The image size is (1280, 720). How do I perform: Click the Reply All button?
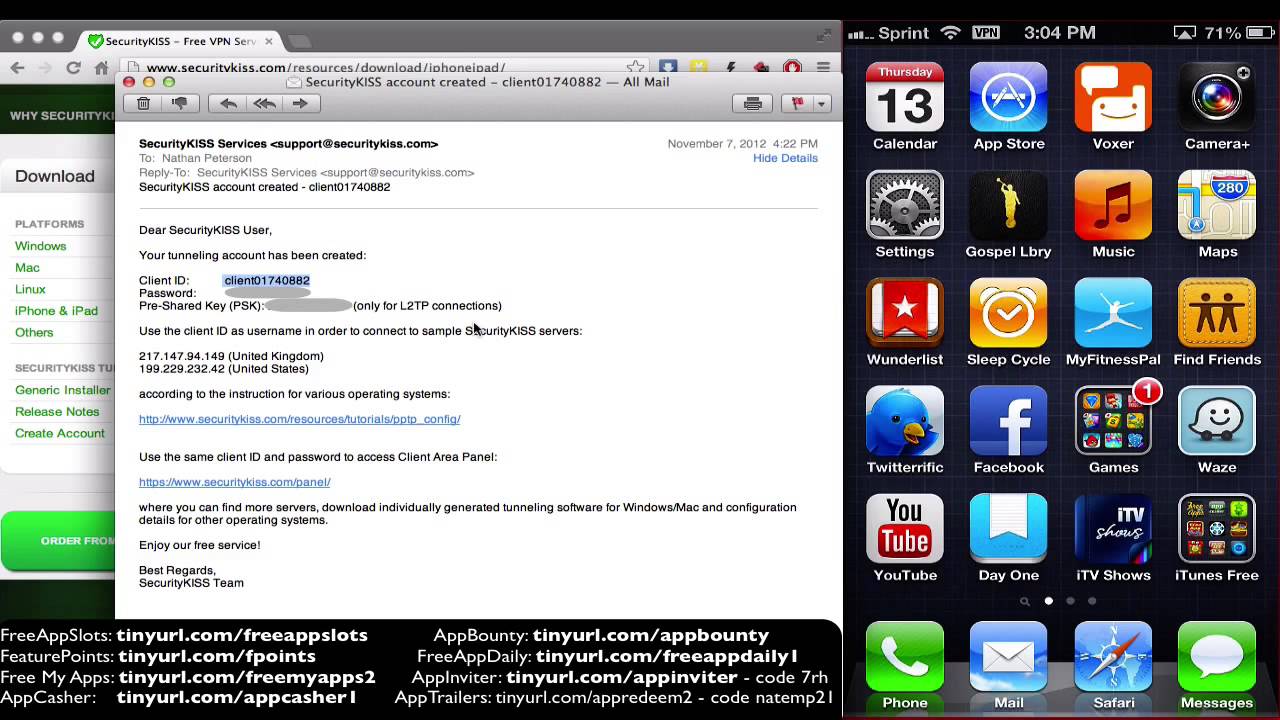(x=264, y=103)
